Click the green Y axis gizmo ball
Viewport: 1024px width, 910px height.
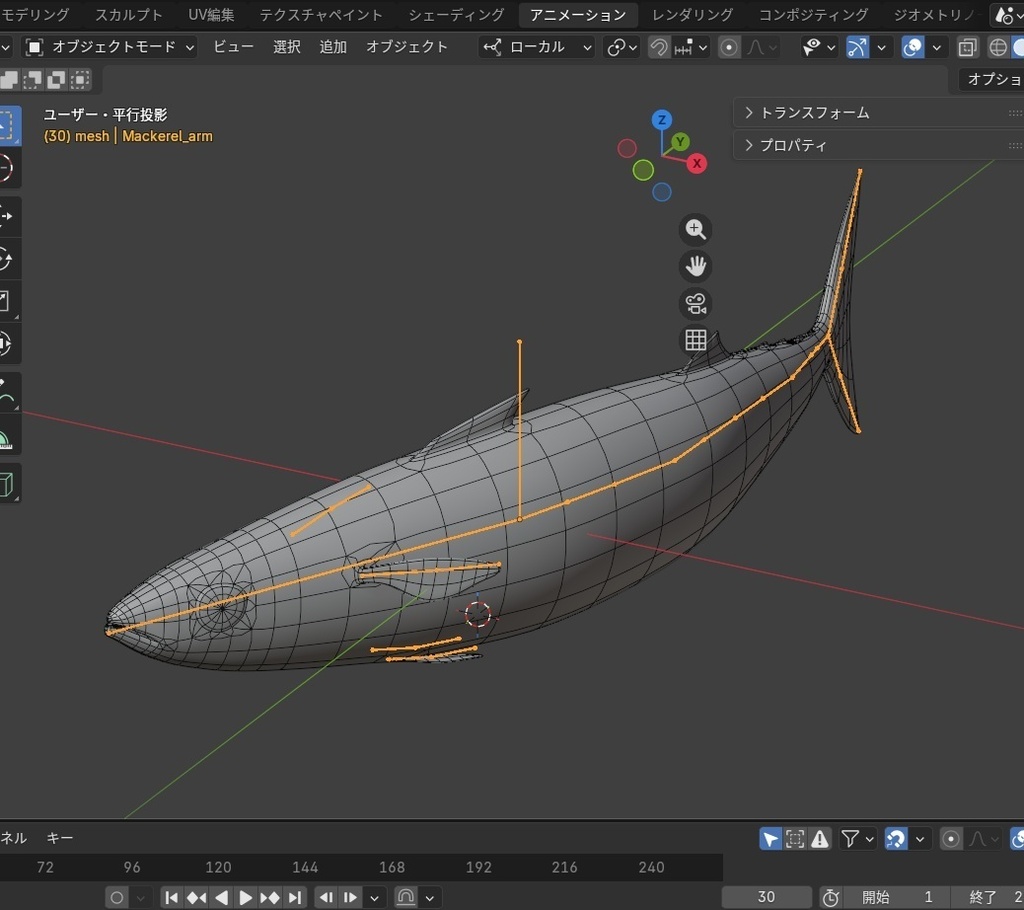tap(680, 141)
